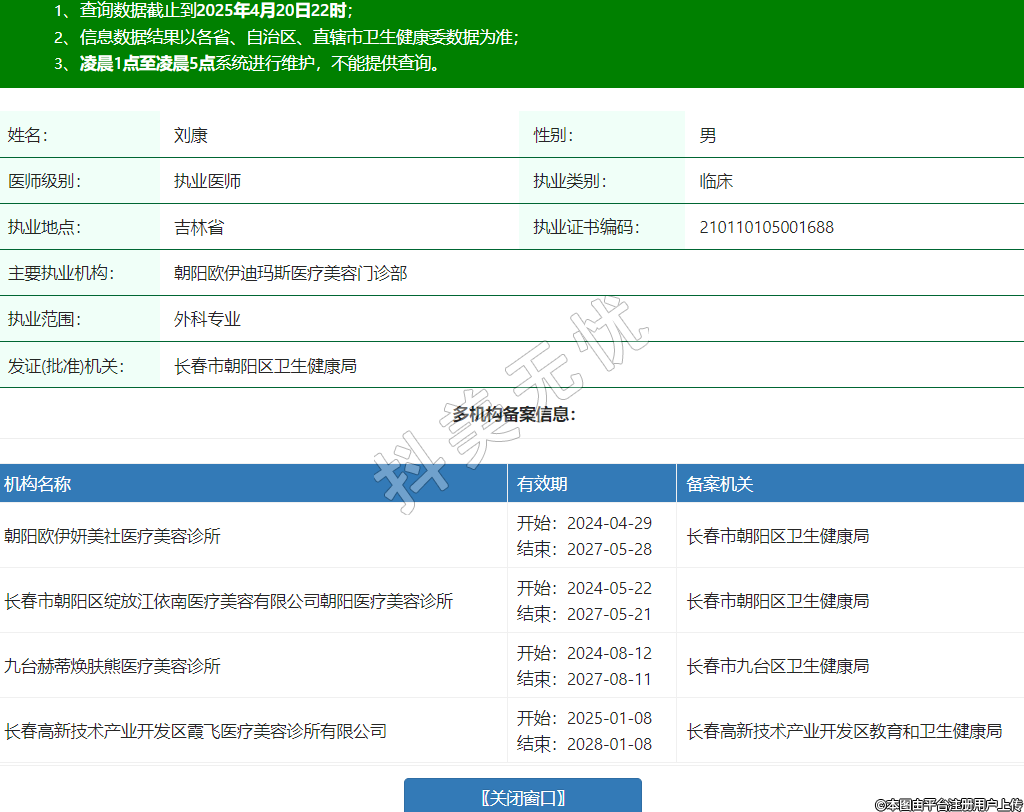
Task: Click the 多机构备案信息 heading
Action: (x=513, y=414)
